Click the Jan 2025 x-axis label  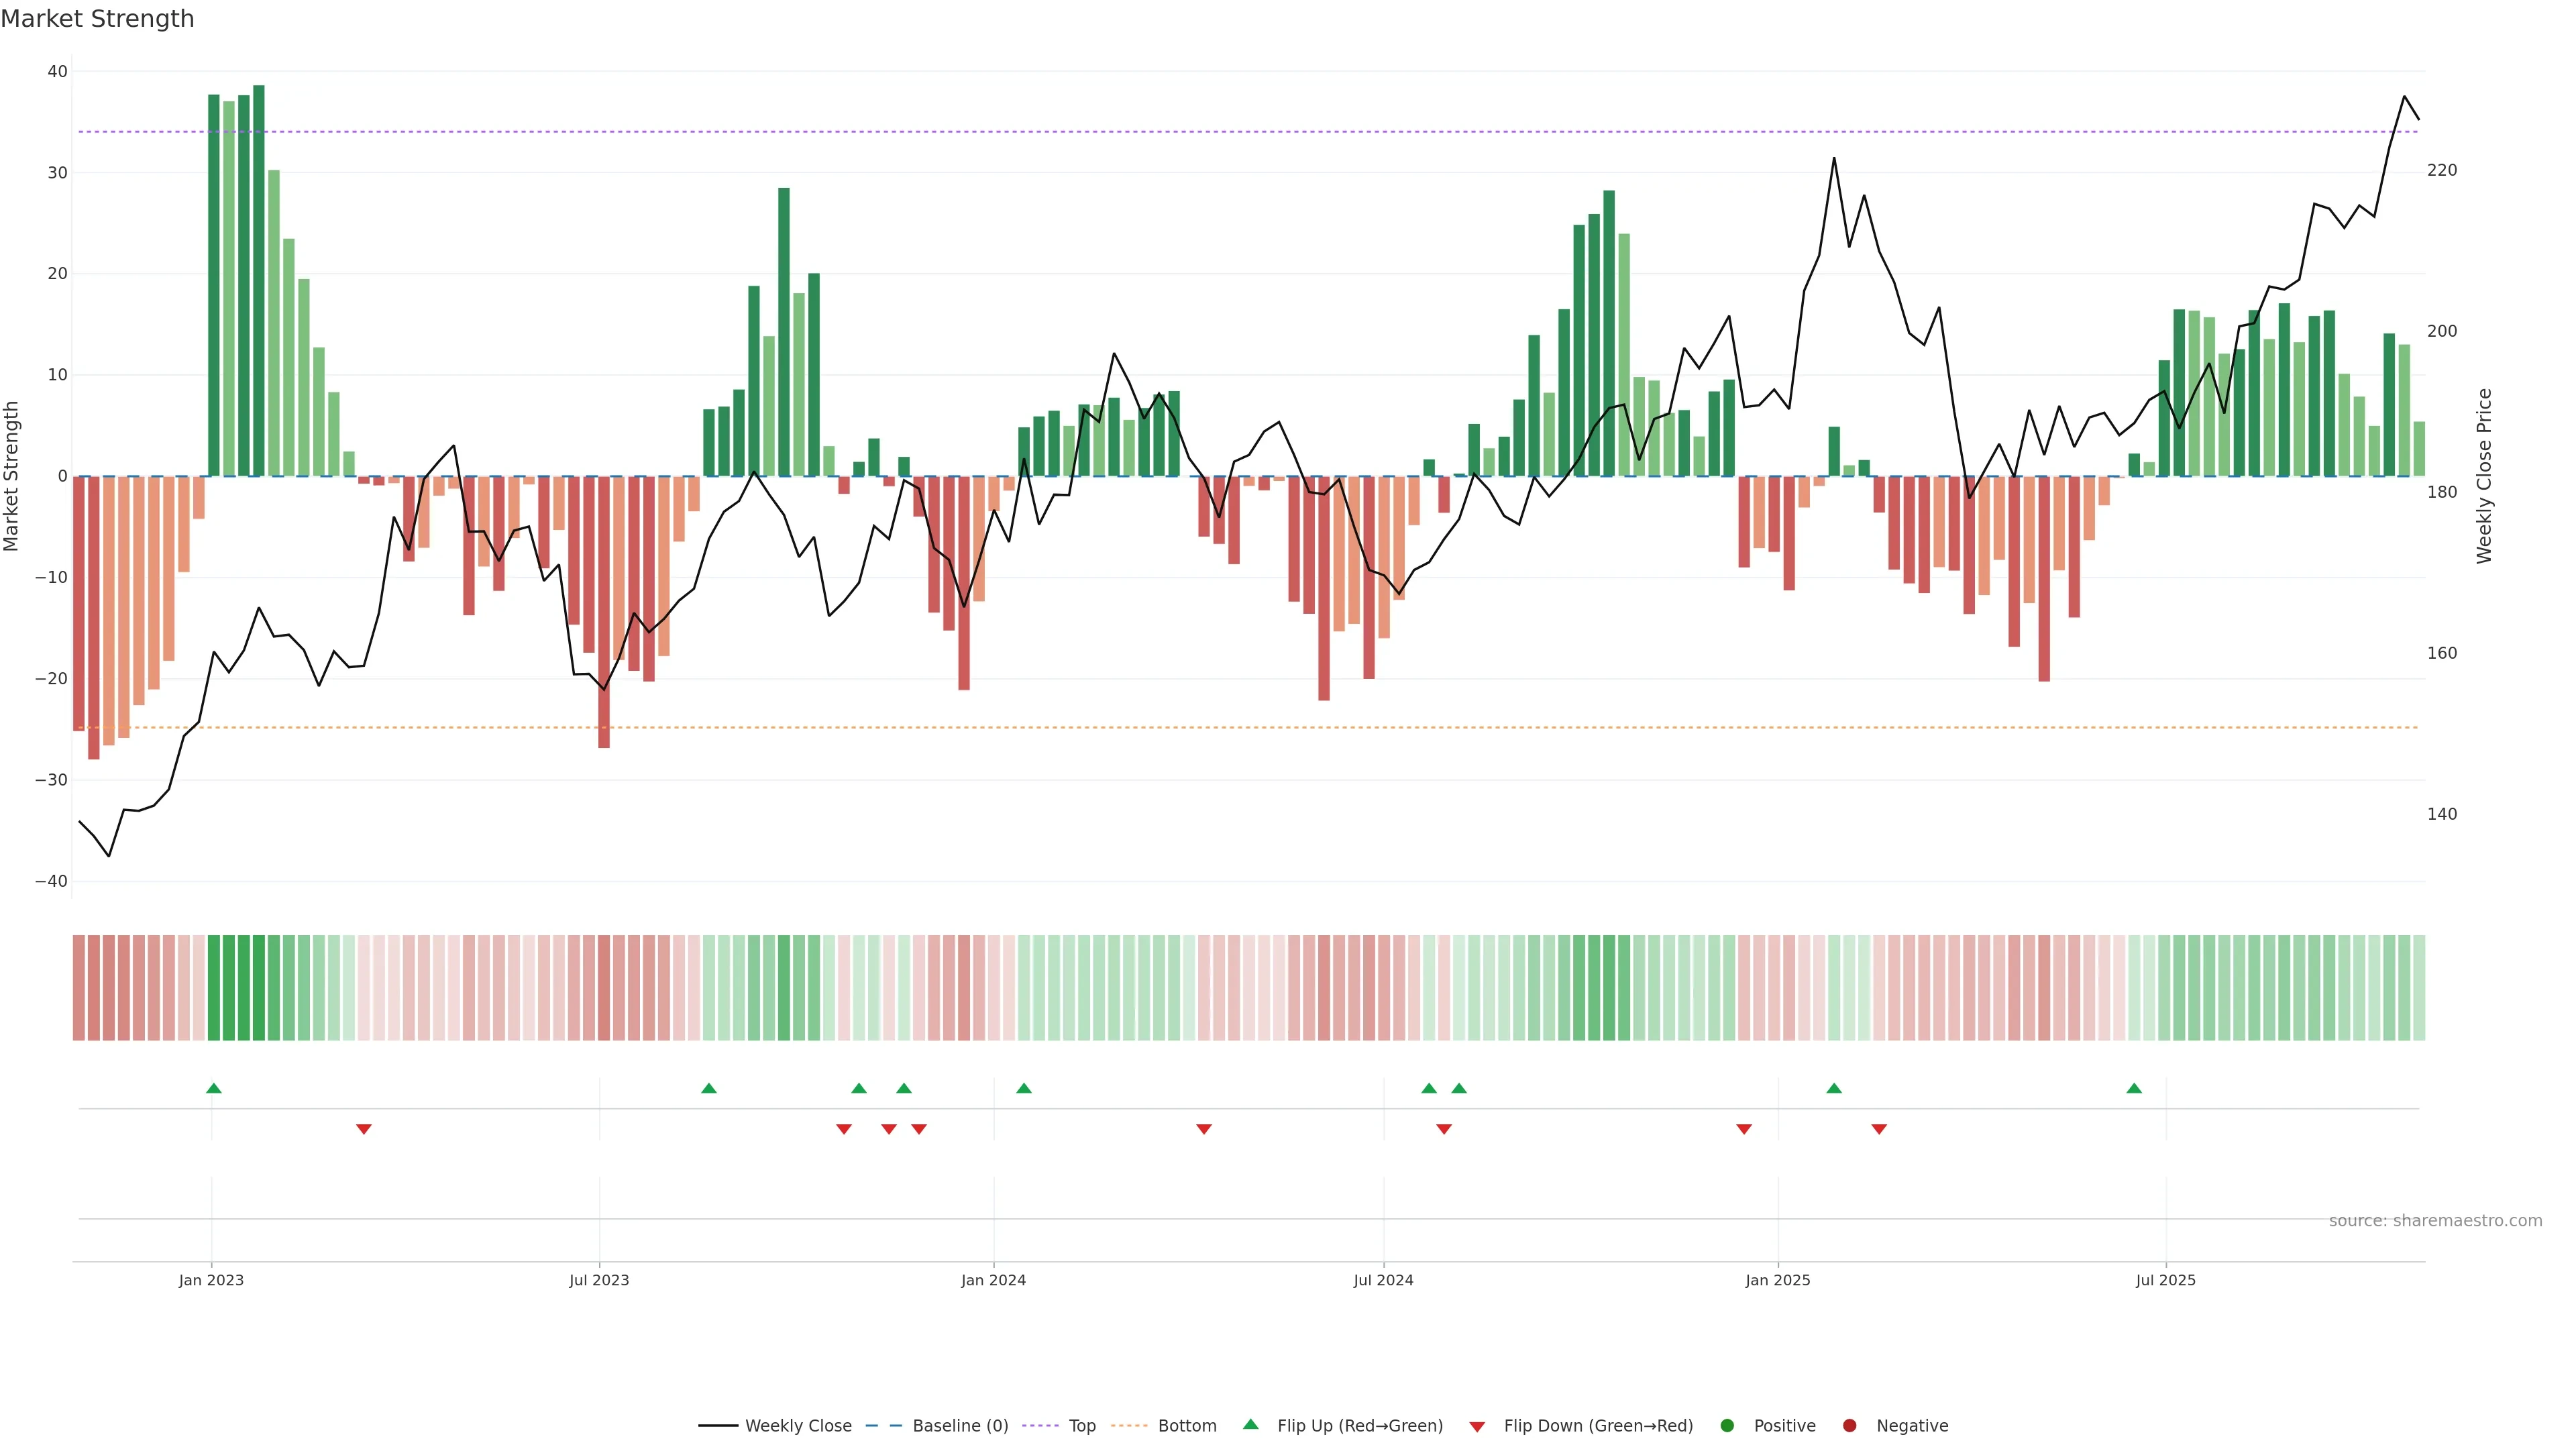click(1777, 1280)
